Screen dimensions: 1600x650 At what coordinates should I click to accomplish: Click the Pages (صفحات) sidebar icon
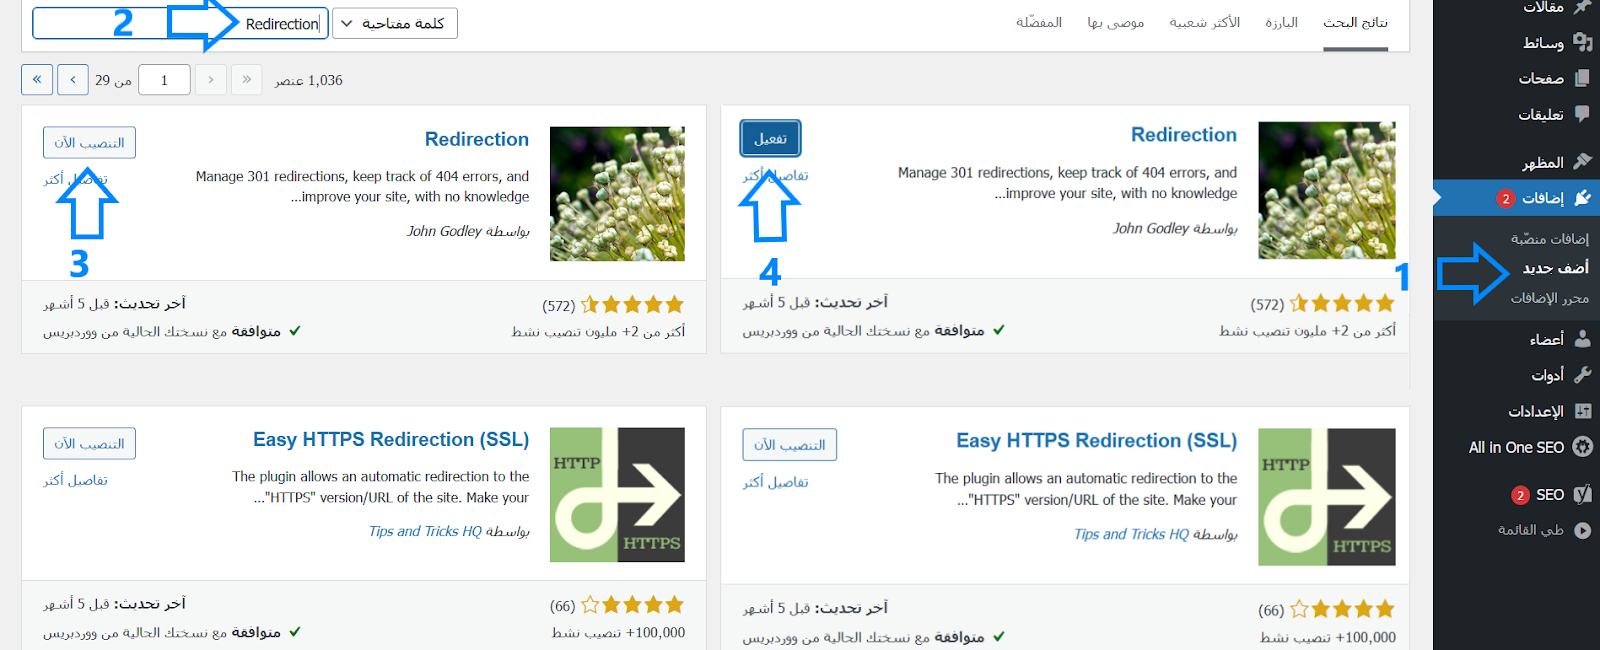[1582, 78]
